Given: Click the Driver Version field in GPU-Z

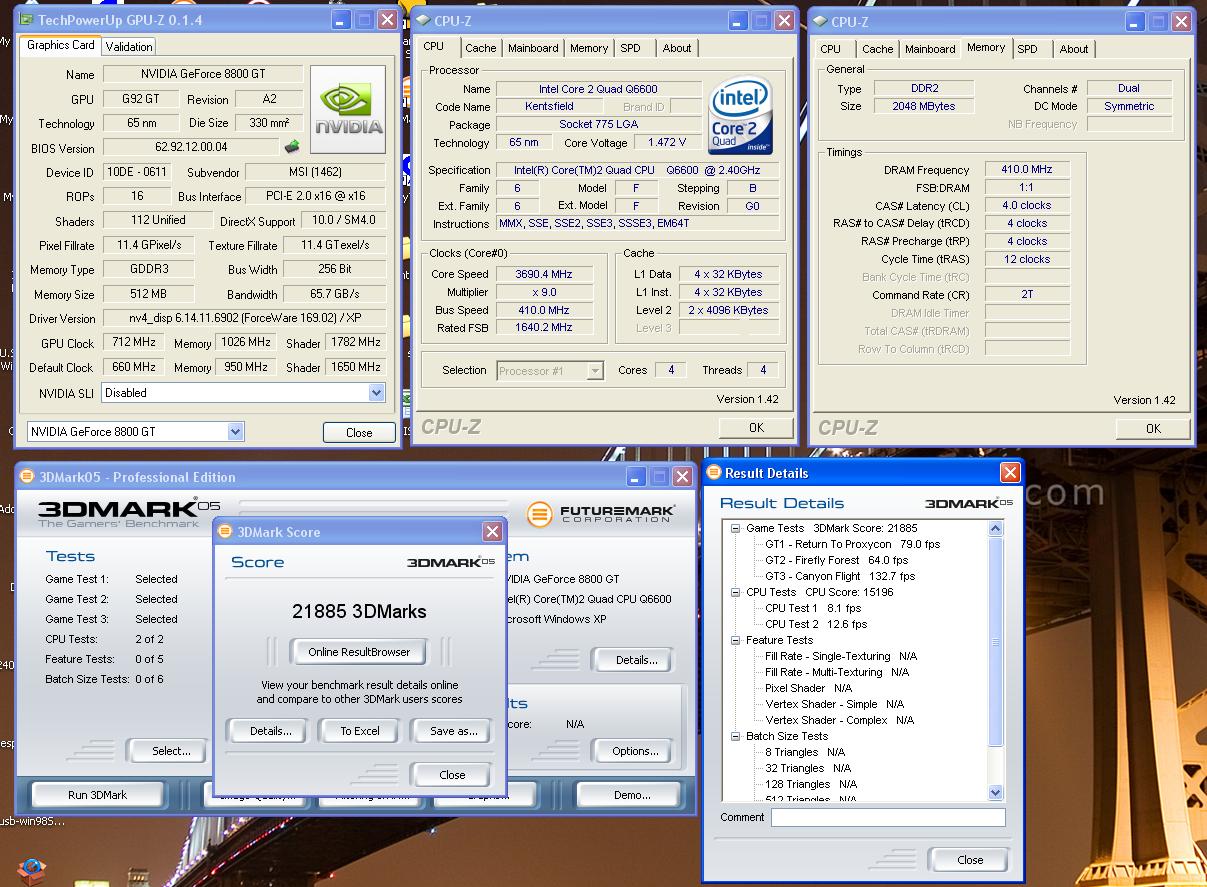Looking at the screenshot, I should (243, 319).
